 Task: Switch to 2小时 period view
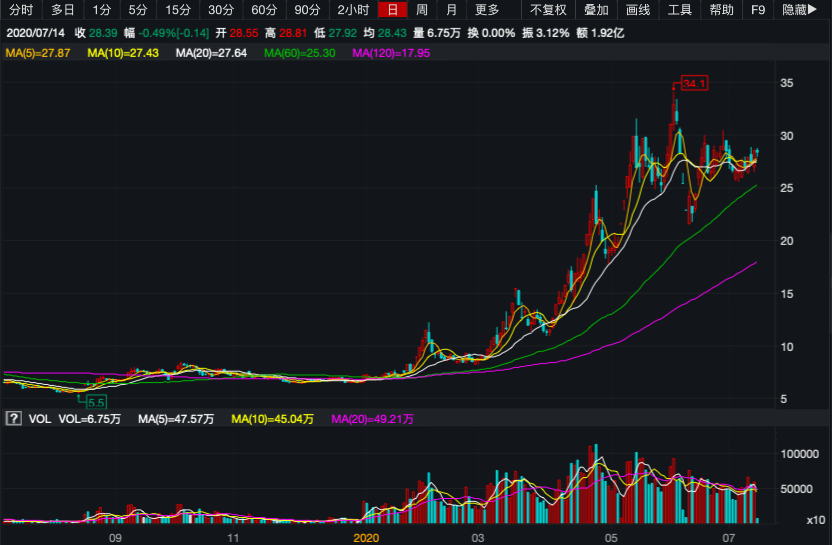click(353, 10)
